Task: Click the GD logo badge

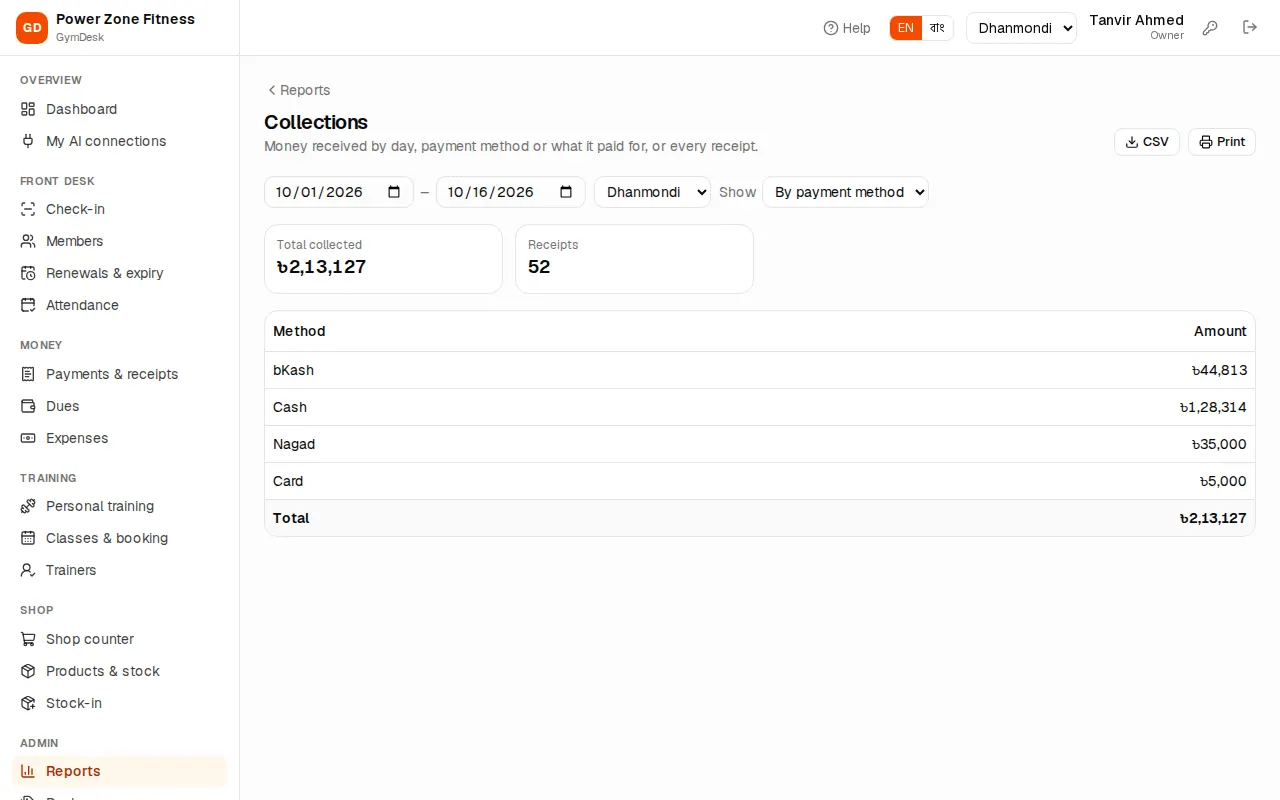Action: (x=32, y=28)
